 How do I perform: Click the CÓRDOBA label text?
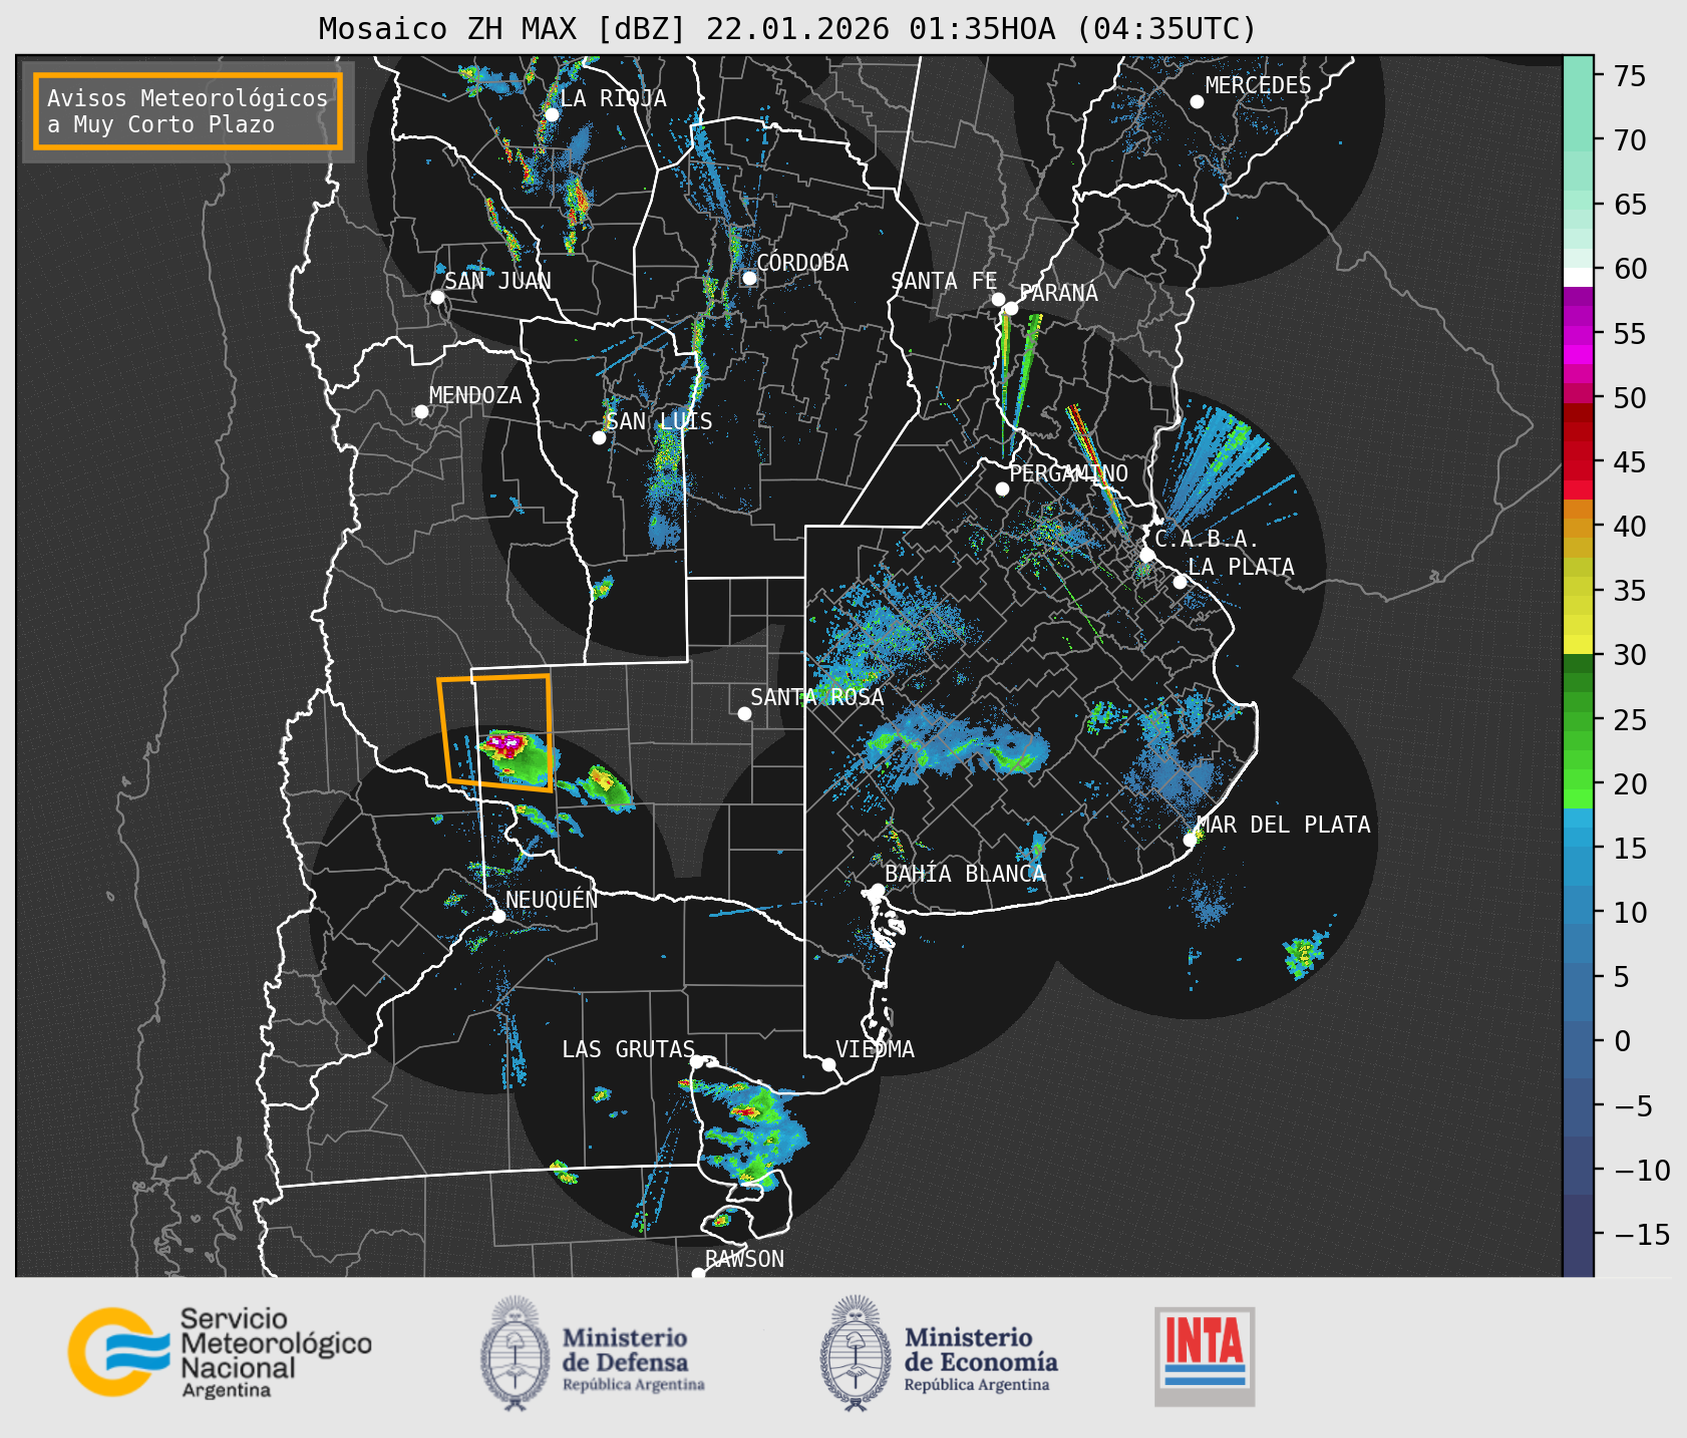coord(802,262)
